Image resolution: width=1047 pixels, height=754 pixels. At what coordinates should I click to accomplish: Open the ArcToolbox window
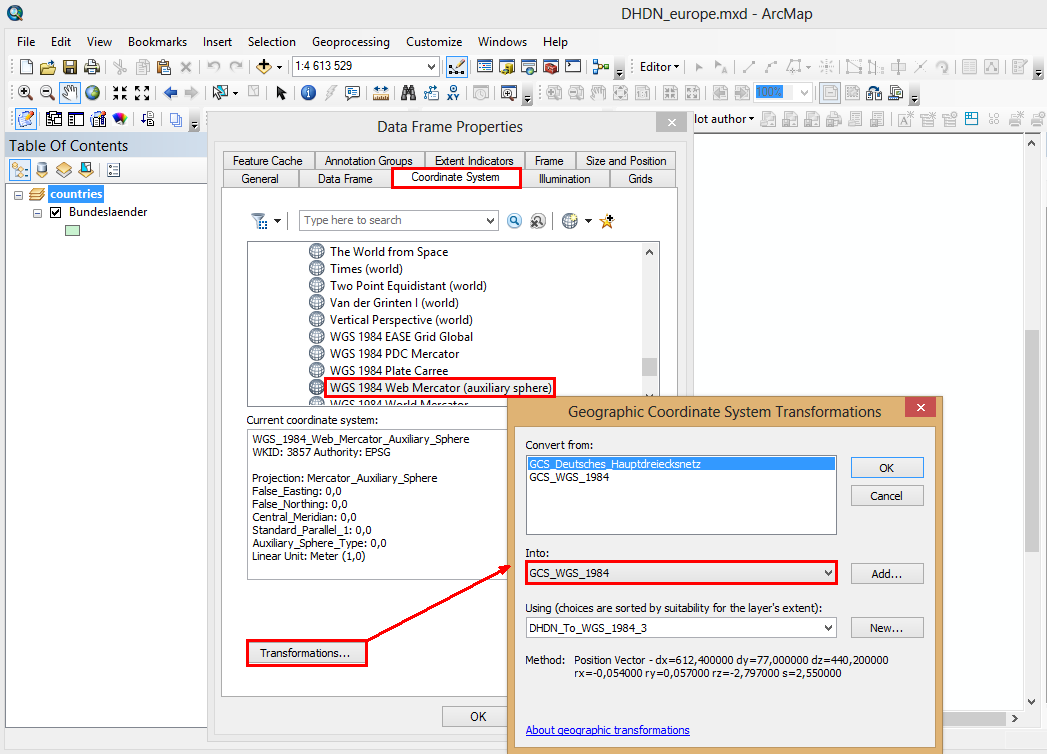tap(550, 66)
